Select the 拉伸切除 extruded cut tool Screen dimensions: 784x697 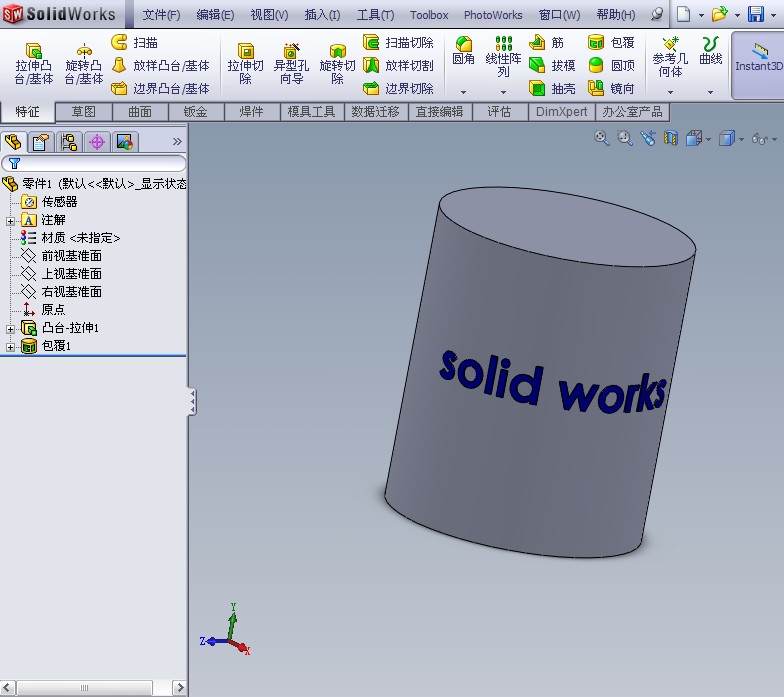[245, 64]
